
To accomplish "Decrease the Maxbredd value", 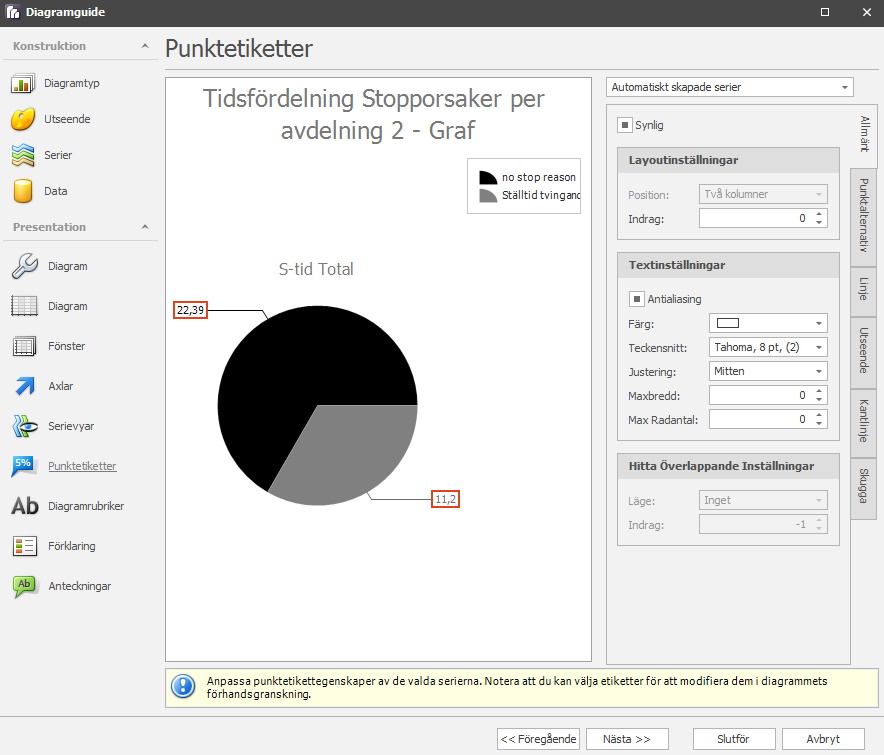I will tap(819, 400).
